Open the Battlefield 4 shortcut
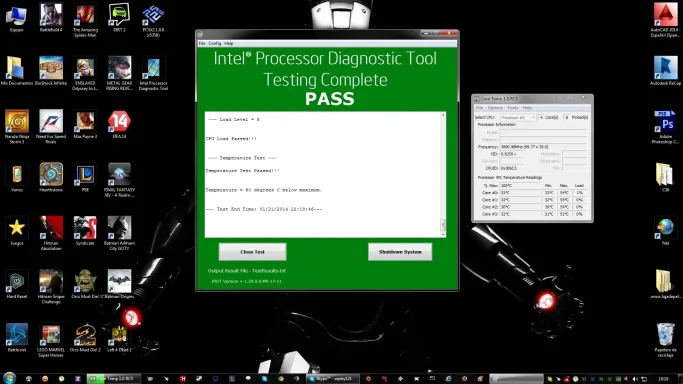The width and height of the screenshot is (683, 384). 51,16
